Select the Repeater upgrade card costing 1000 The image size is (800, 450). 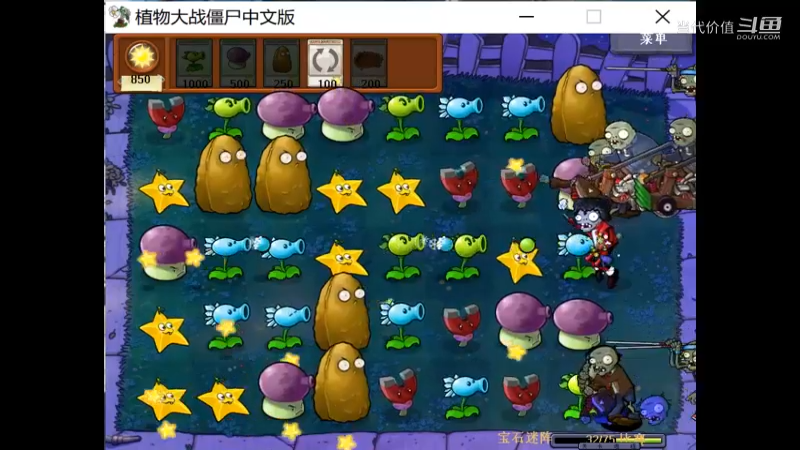194,63
